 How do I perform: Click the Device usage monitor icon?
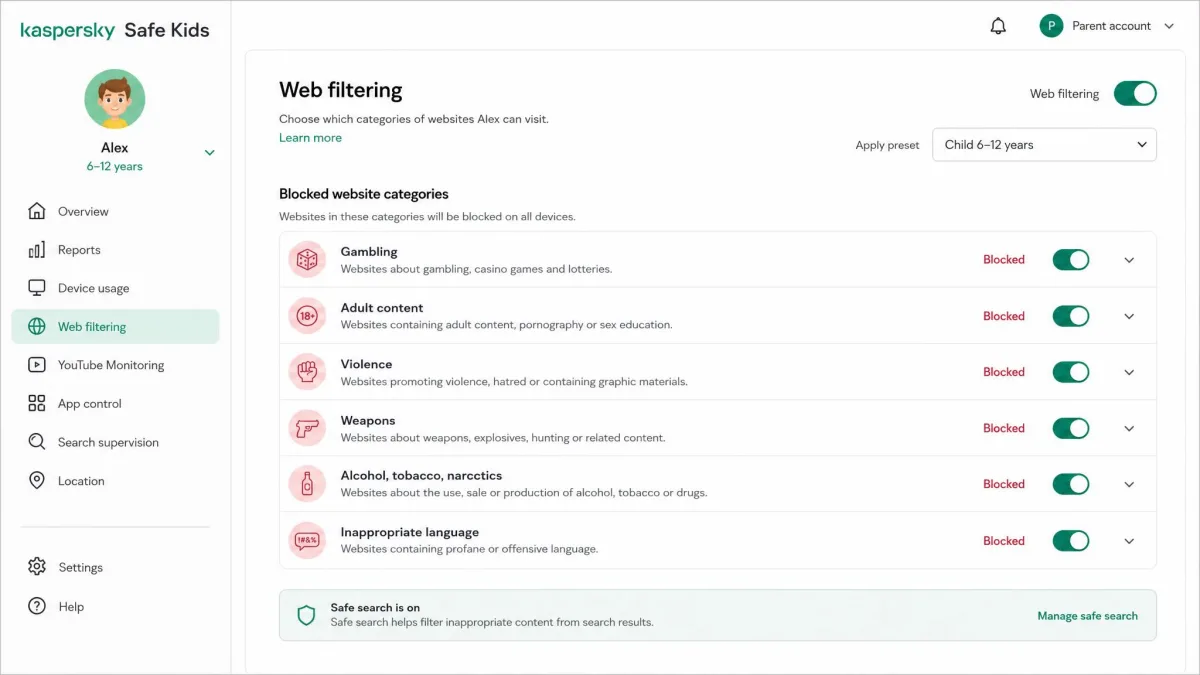(37, 288)
